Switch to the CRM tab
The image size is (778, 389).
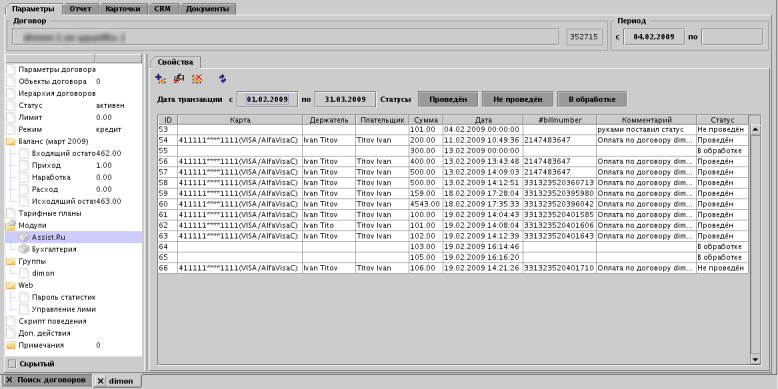pyautogui.click(x=163, y=9)
